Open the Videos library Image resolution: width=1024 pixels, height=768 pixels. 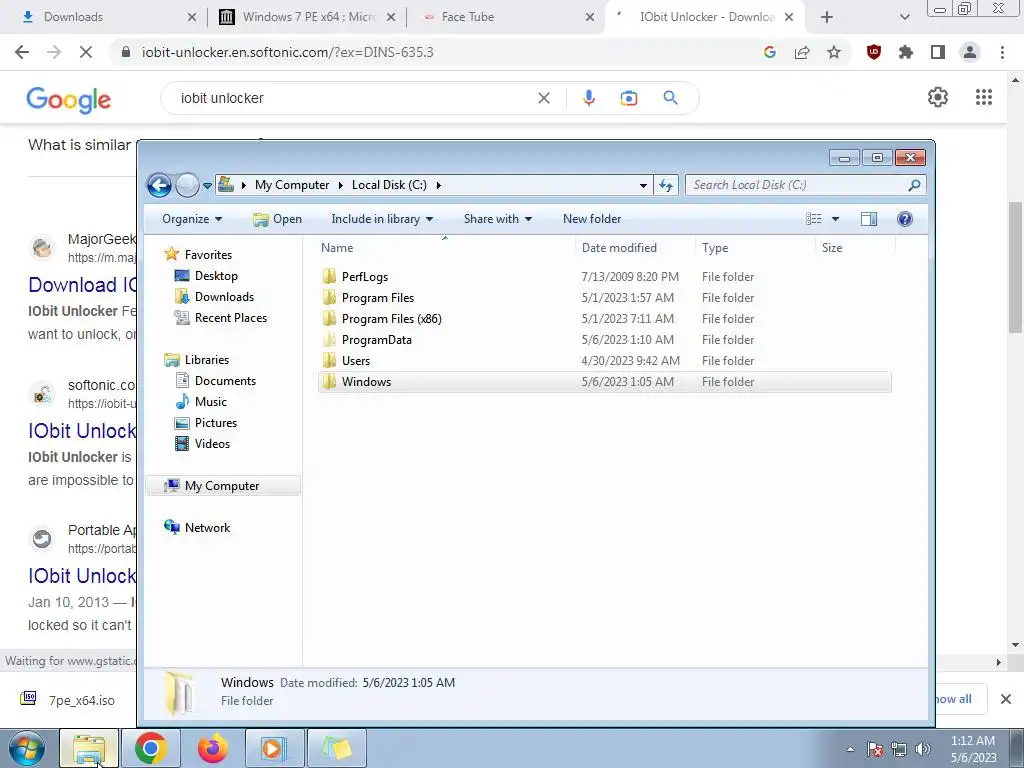tap(202, 443)
